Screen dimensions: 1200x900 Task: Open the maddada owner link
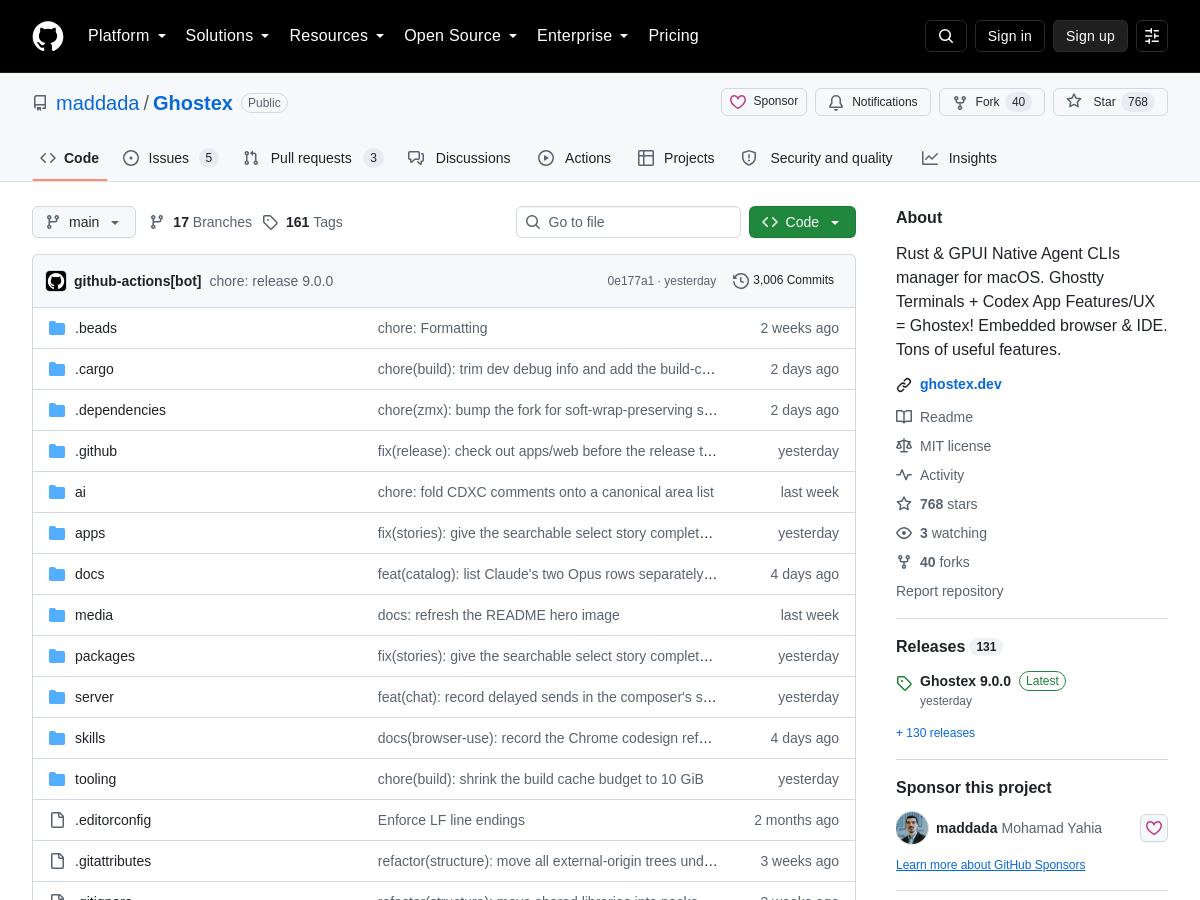pos(98,103)
